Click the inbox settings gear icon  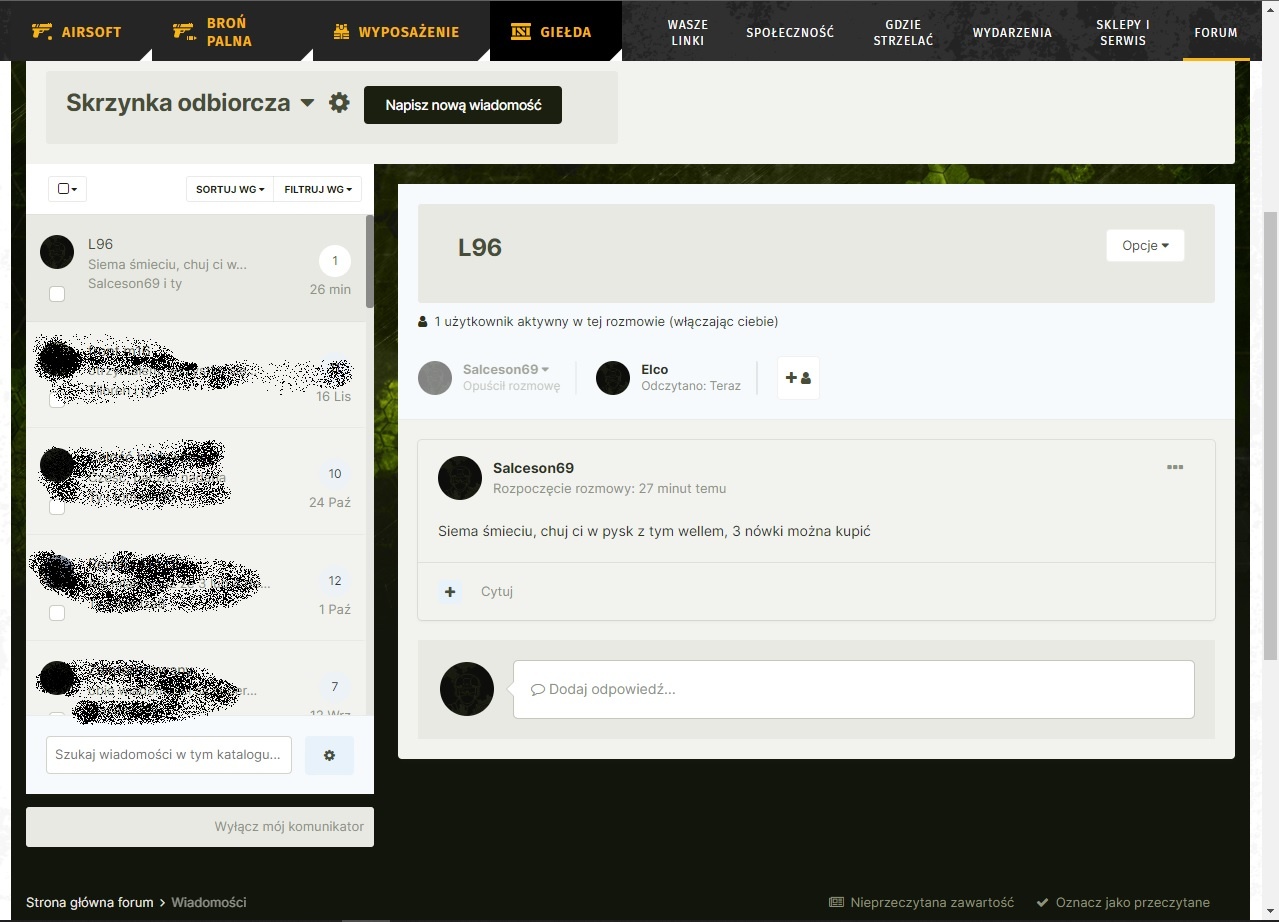(x=340, y=103)
